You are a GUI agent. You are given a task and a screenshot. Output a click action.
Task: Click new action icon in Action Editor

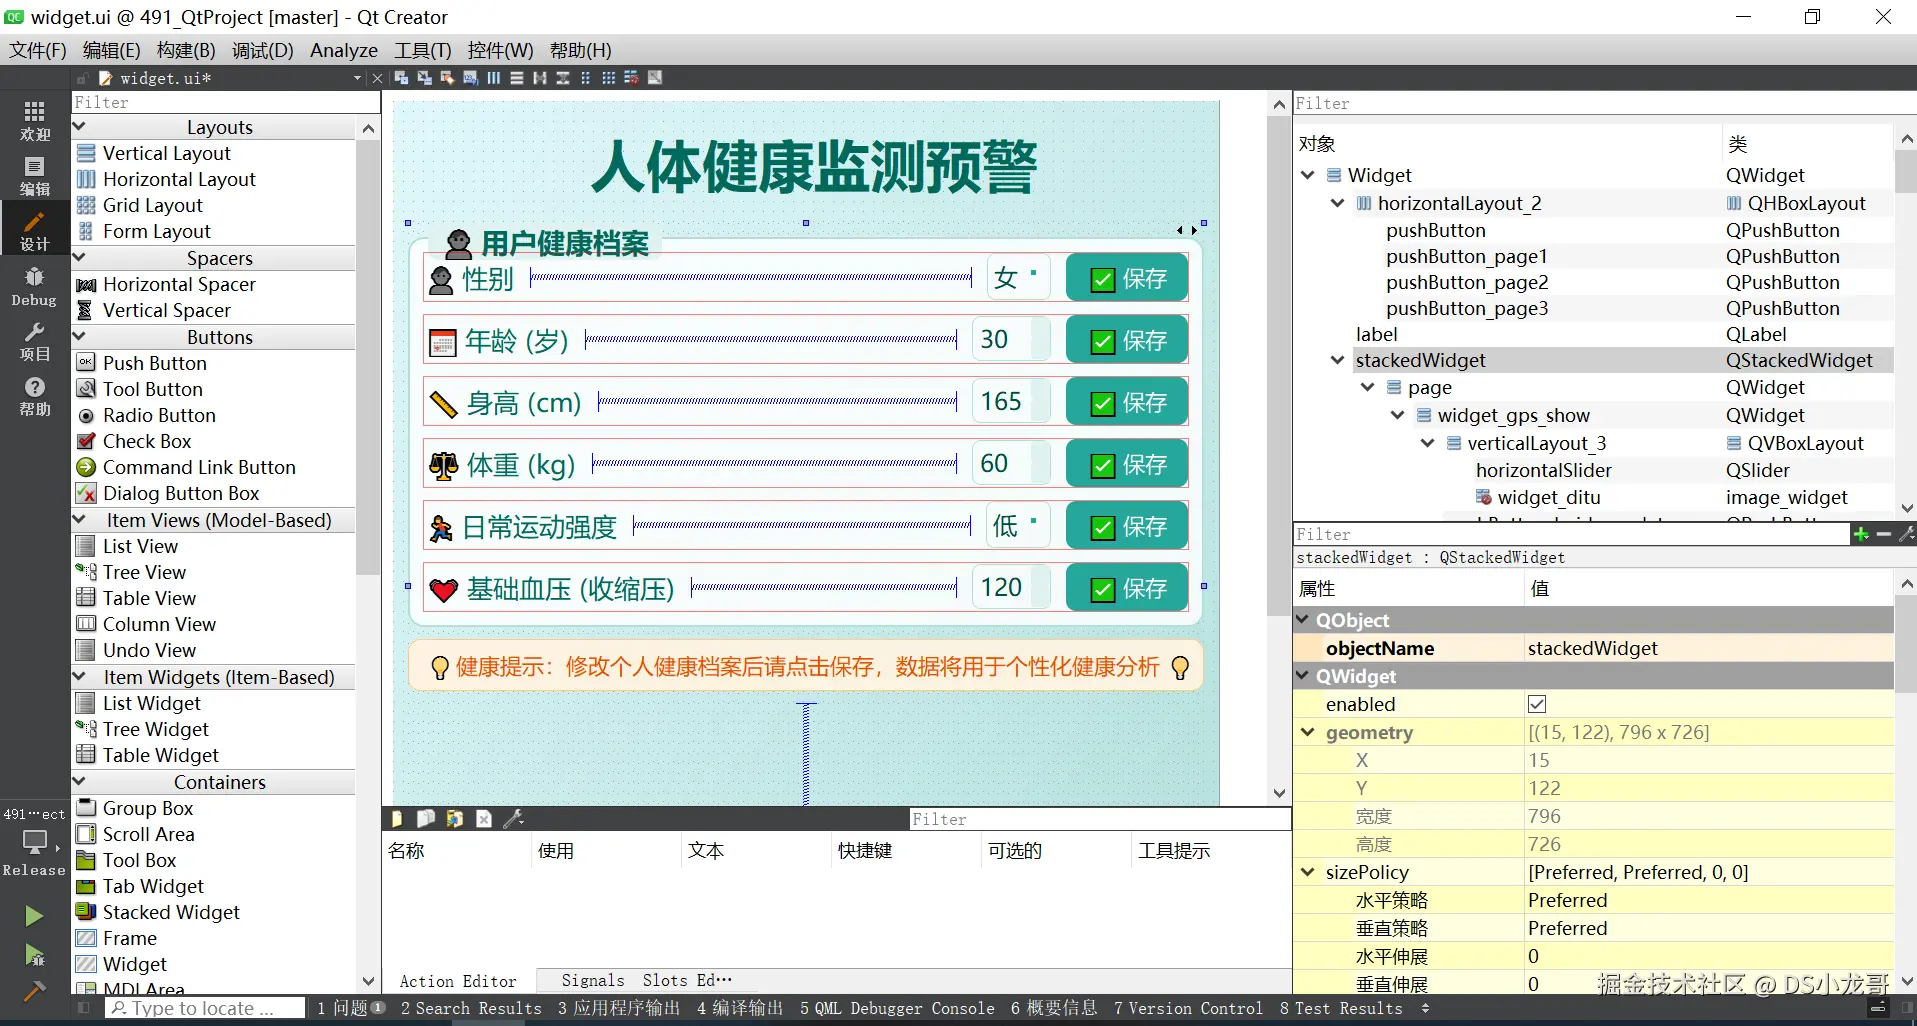click(396, 819)
